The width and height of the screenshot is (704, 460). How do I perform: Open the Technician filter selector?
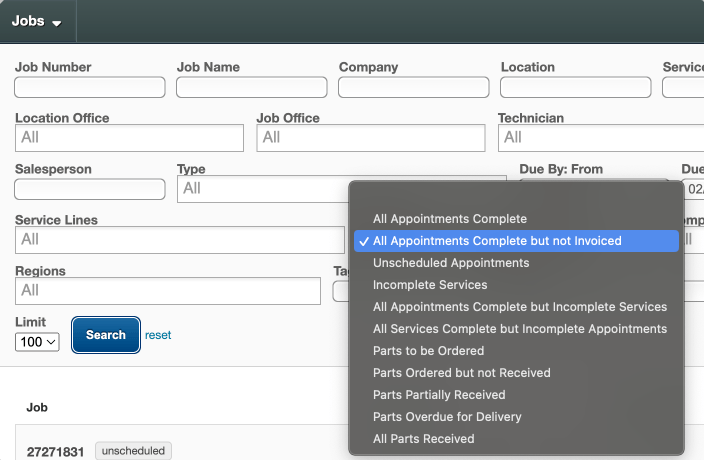click(600, 138)
